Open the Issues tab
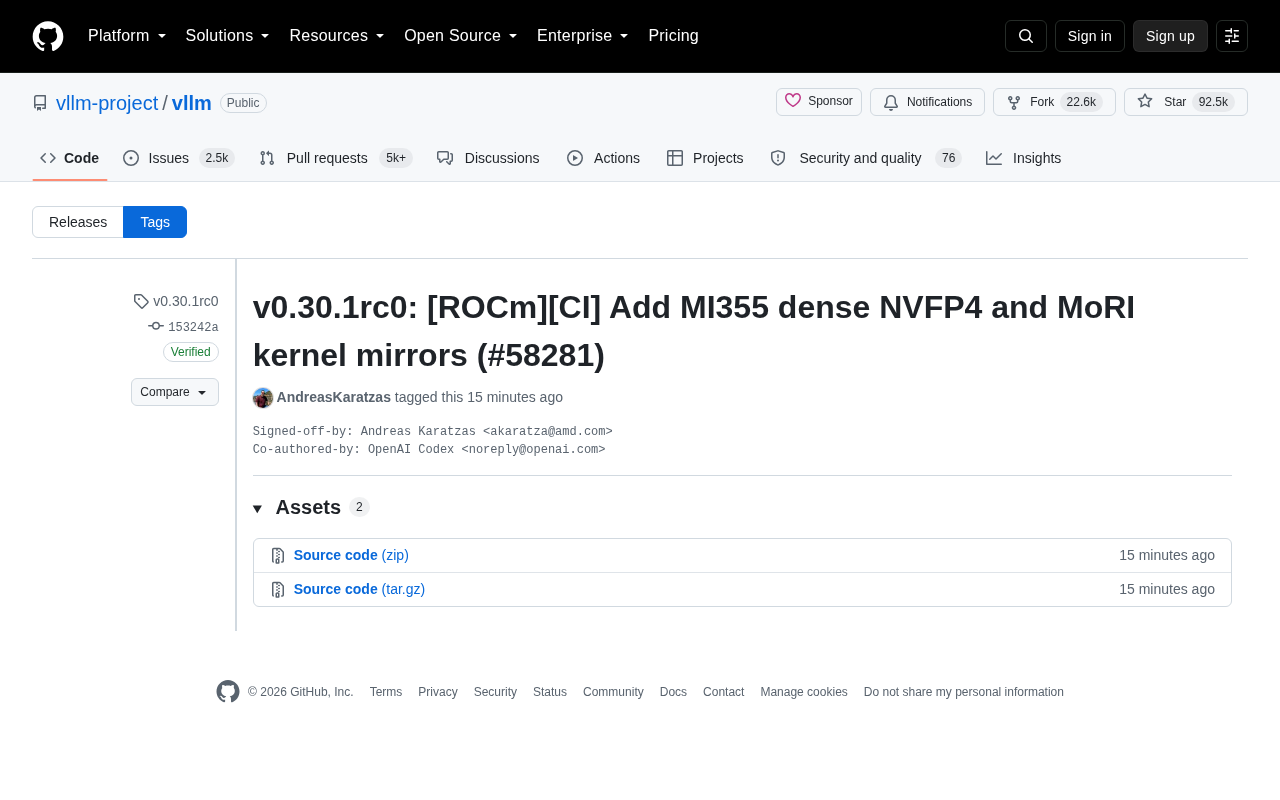This screenshot has width=1280, height=800. [x=178, y=158]
